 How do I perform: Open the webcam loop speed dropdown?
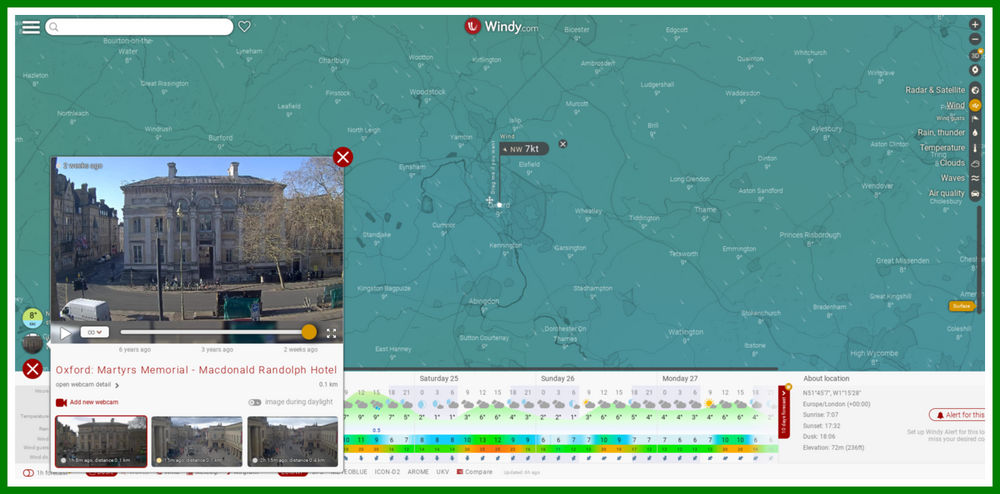(95, 332)
